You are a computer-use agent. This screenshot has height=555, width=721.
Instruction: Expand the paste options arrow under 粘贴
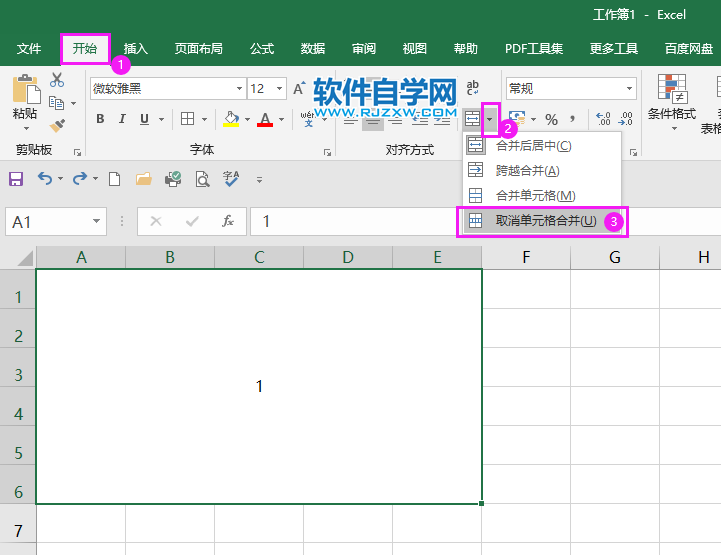tap(26, 128)
